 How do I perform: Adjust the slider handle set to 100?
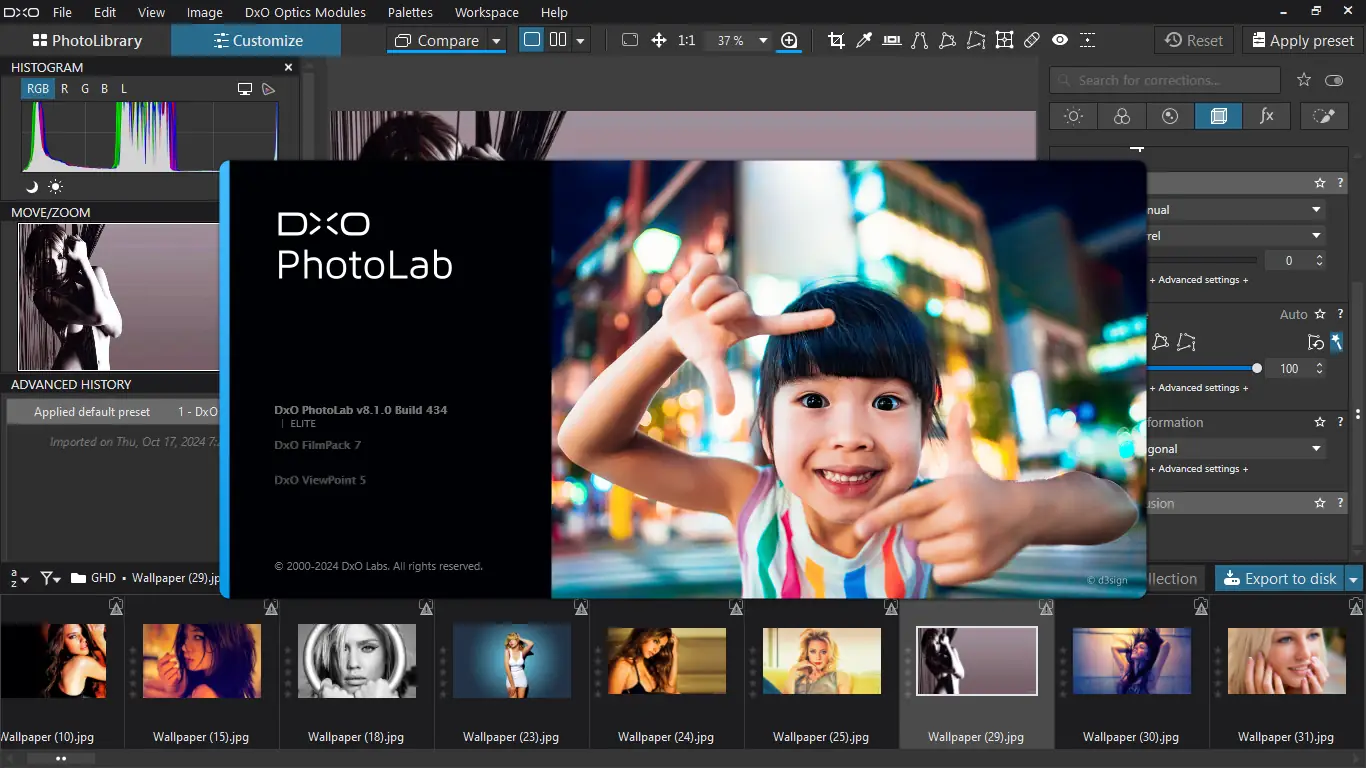pos(1257,369)
